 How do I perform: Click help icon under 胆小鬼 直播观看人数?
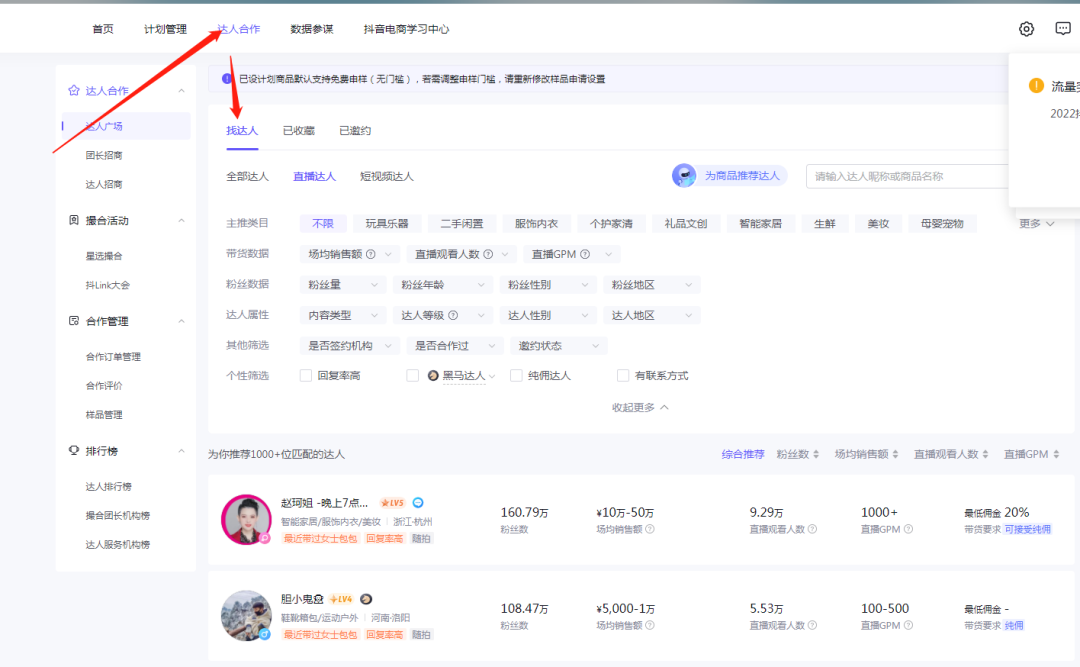pos(812,625)
